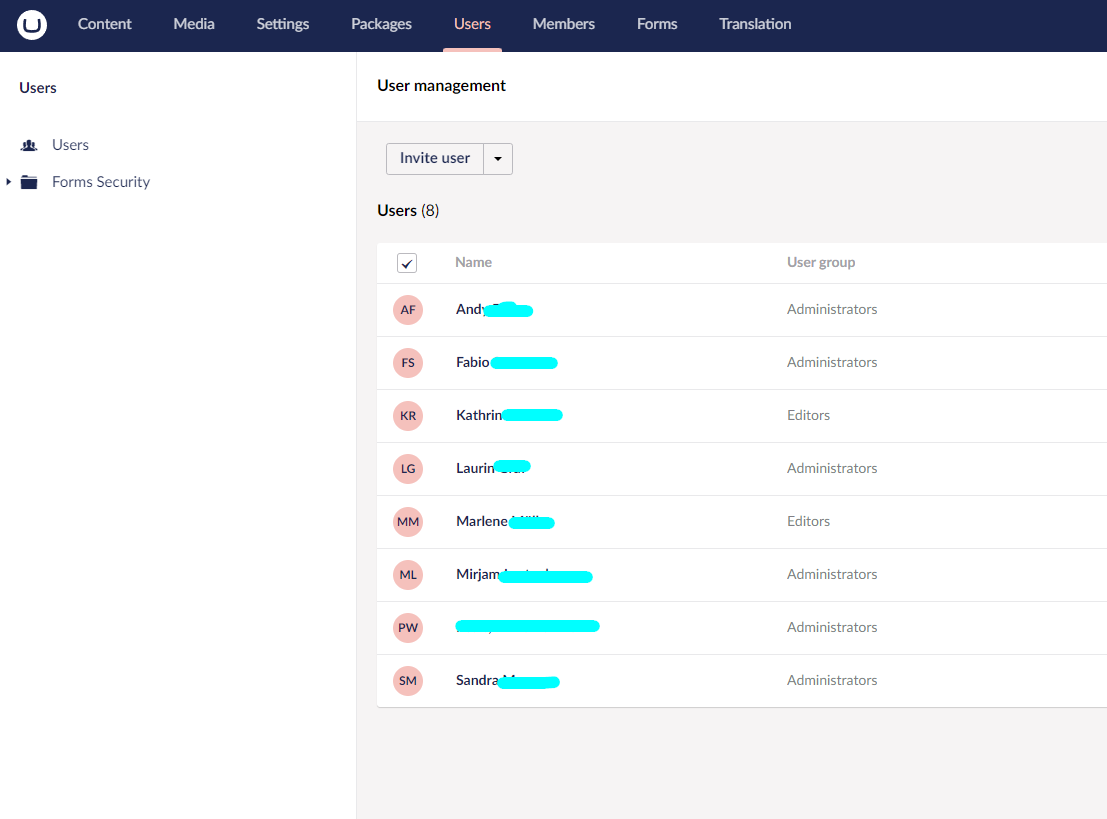The height and width of the screenshot is (819, 1107).
Task: Click the PW user avatar
Action: [408, 628]
